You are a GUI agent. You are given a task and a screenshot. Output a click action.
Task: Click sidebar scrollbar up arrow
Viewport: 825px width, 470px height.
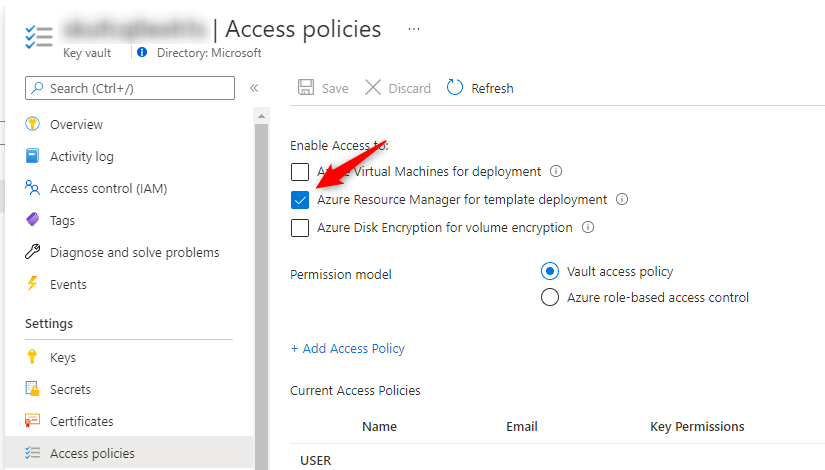[261, 116]
